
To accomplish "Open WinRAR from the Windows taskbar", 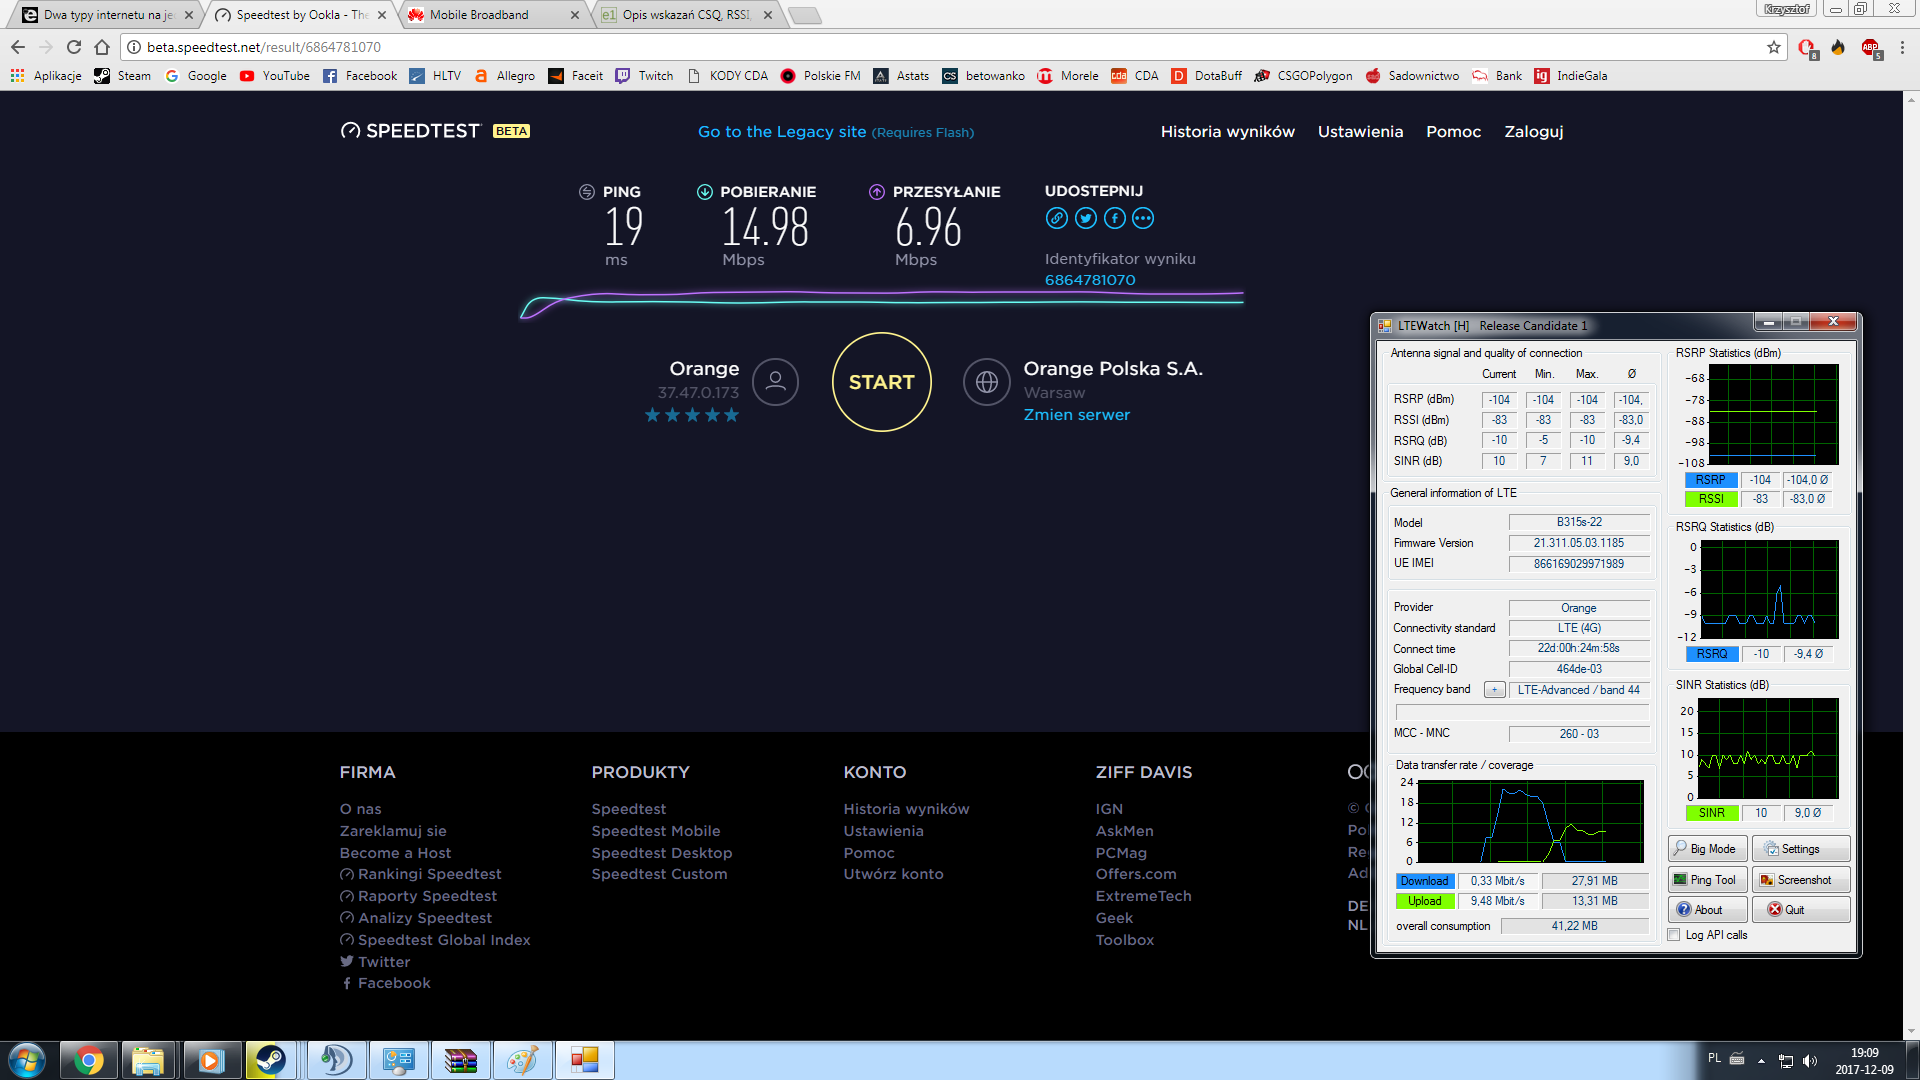I will (x=460, y=1060).
